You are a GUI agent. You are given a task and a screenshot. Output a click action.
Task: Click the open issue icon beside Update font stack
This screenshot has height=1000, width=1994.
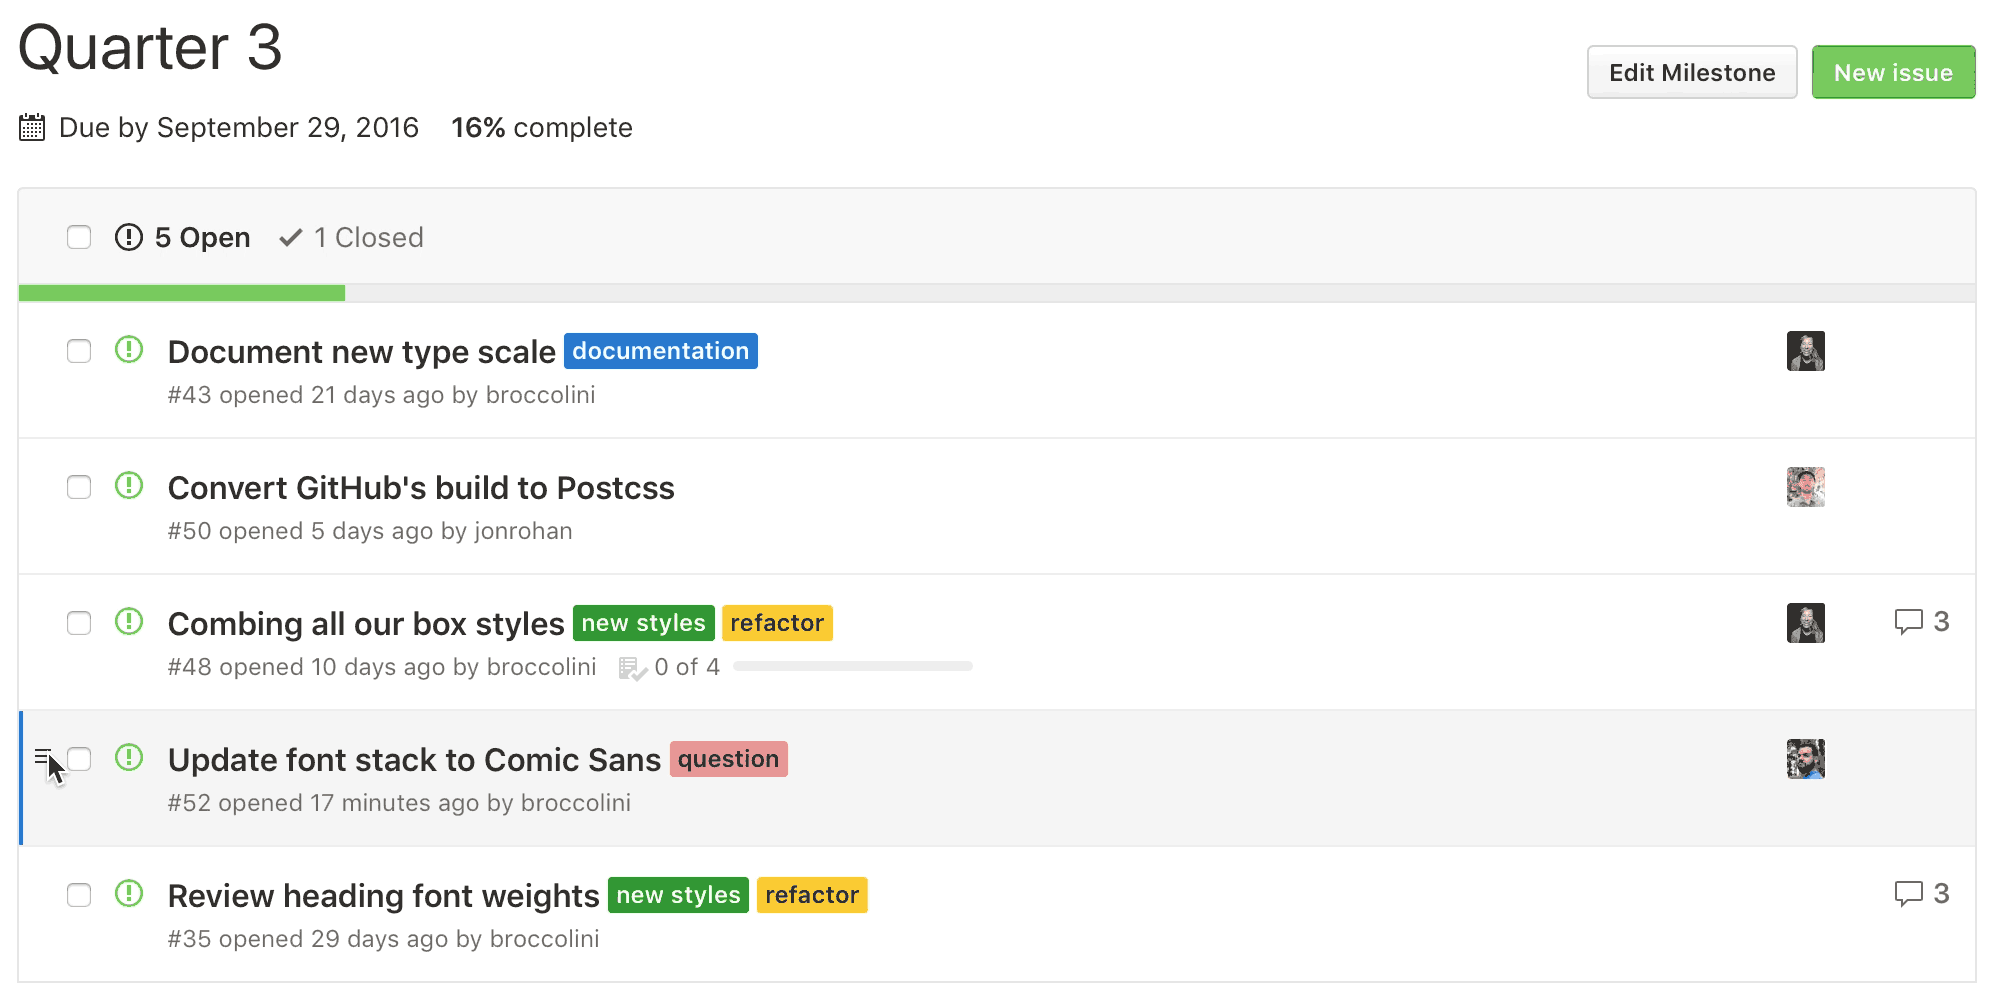click(x=129, y=759)
